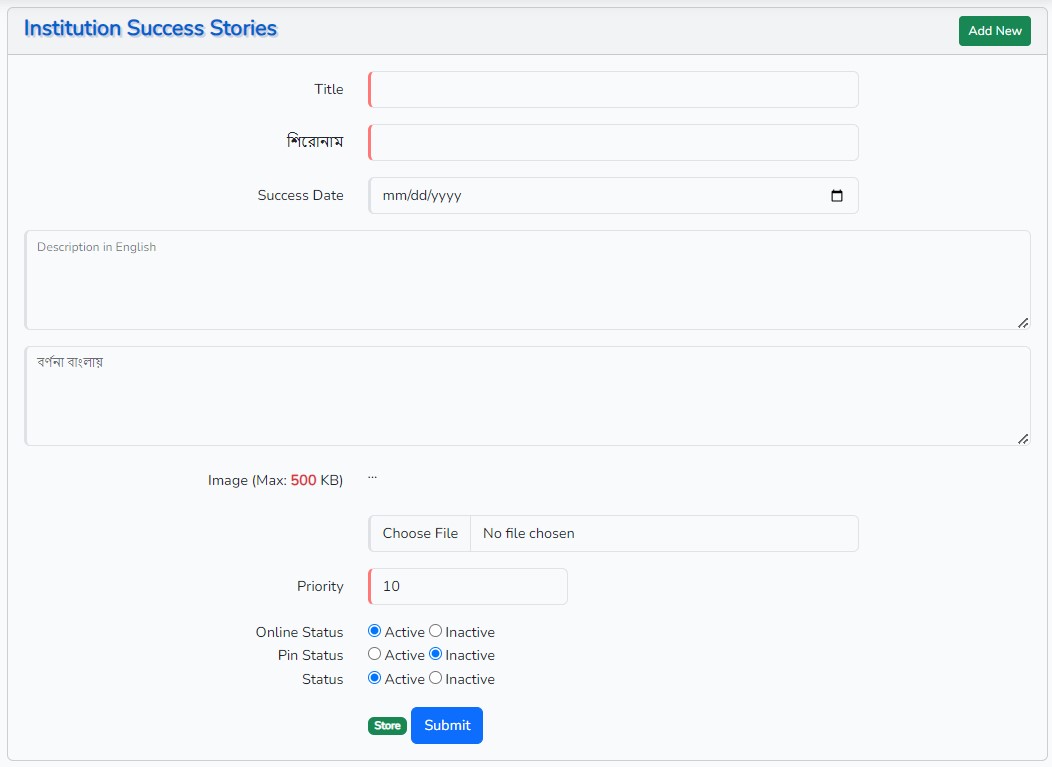Screen dimensions: 1052x767
Task: Select Inactive for Online Status
Action: tap(436, 631)
